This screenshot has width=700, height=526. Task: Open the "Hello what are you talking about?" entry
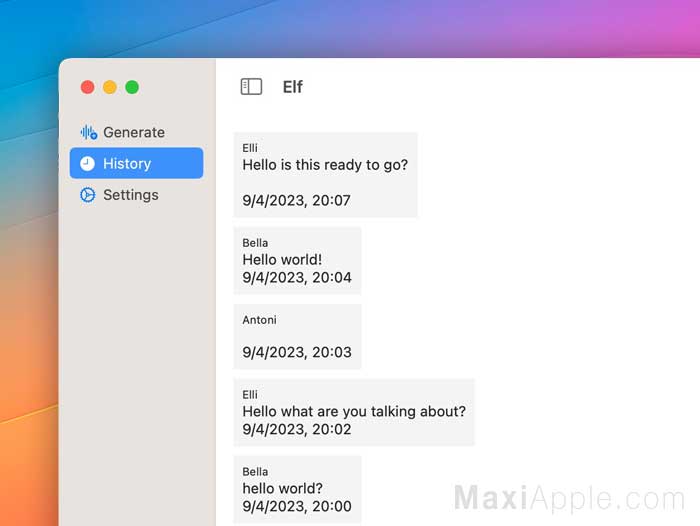point(354,411)
